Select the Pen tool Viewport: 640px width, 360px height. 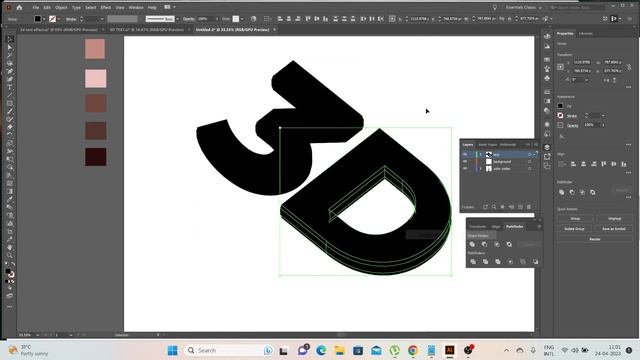coord(10,71)
